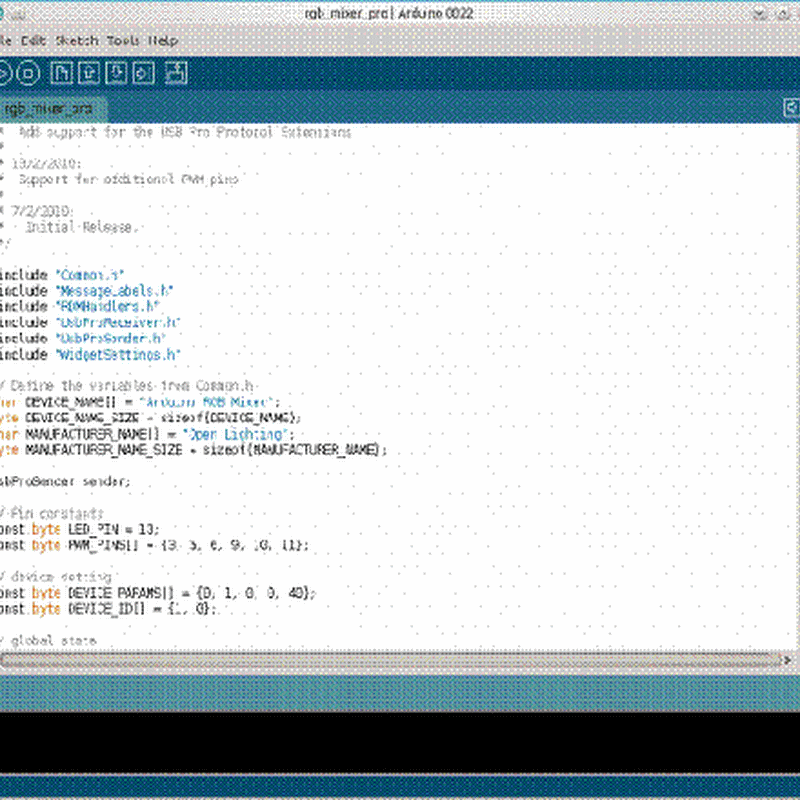Viewport: 800px width, 800px height.
Task: Open the Sketch menu
Action: point(77,41)
